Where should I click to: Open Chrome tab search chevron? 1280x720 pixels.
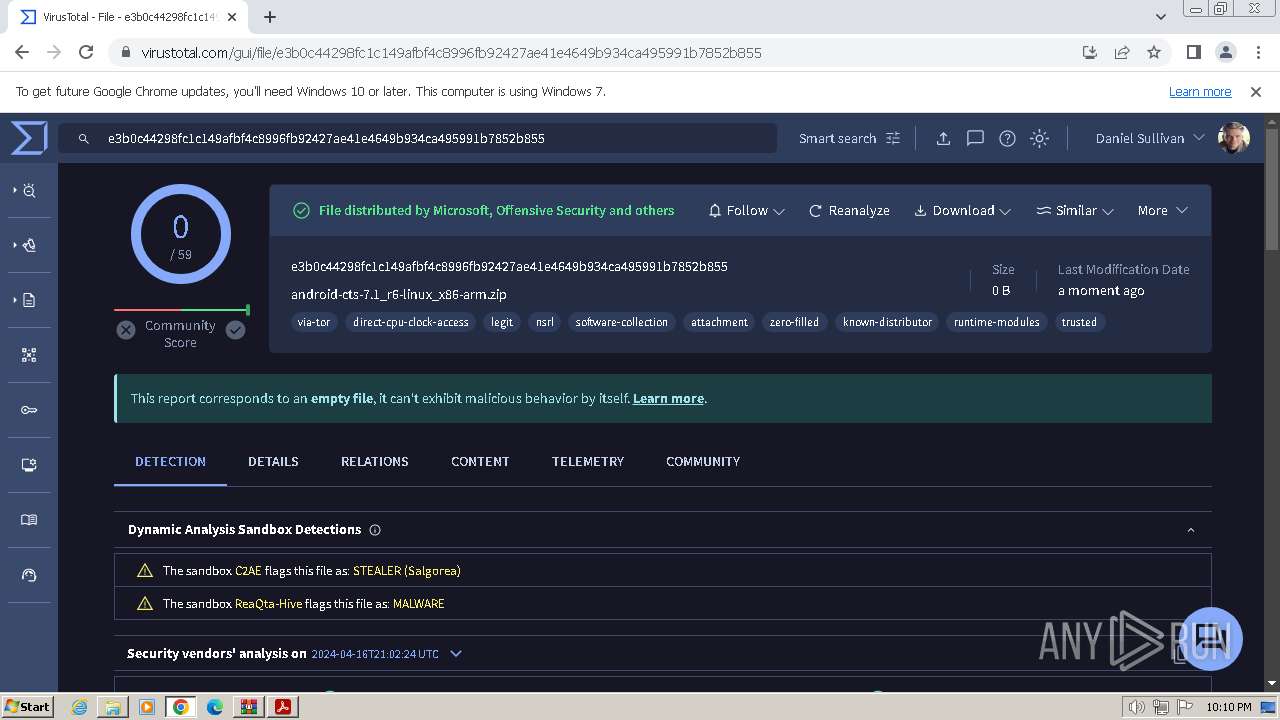tap(1160, 16)
